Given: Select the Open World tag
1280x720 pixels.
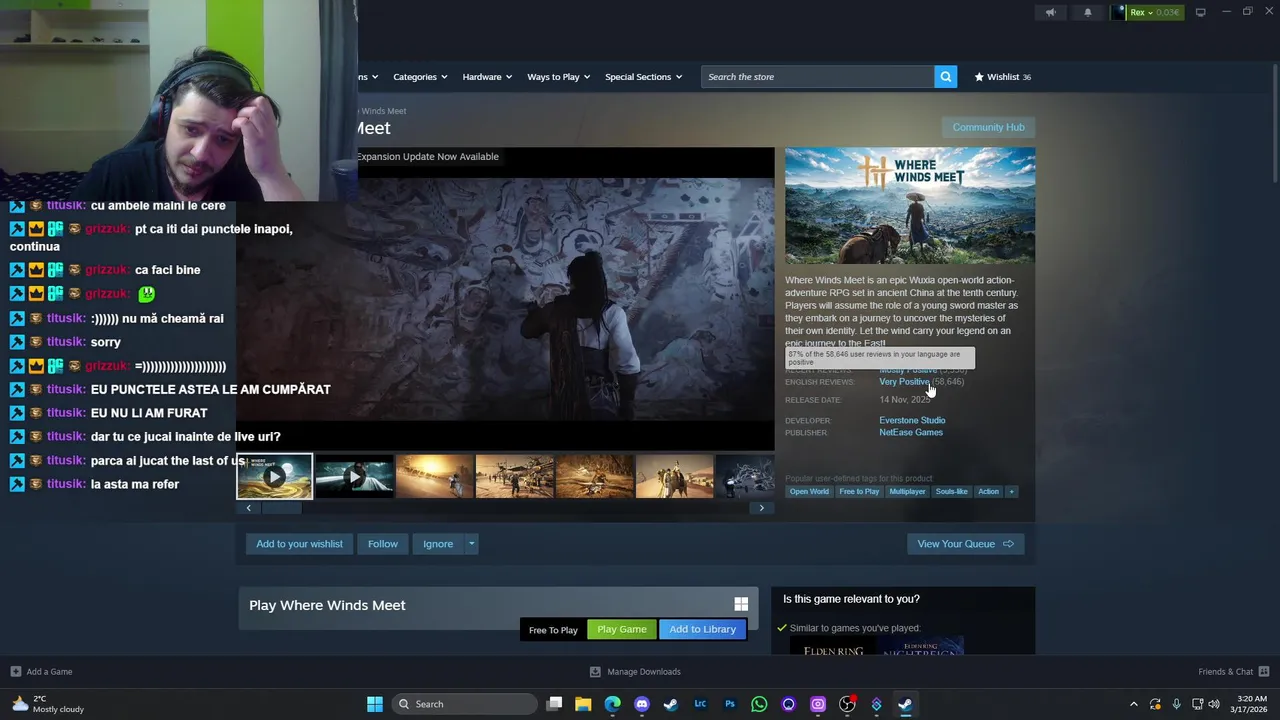Looking at the screenshot, I should (809, 491).
